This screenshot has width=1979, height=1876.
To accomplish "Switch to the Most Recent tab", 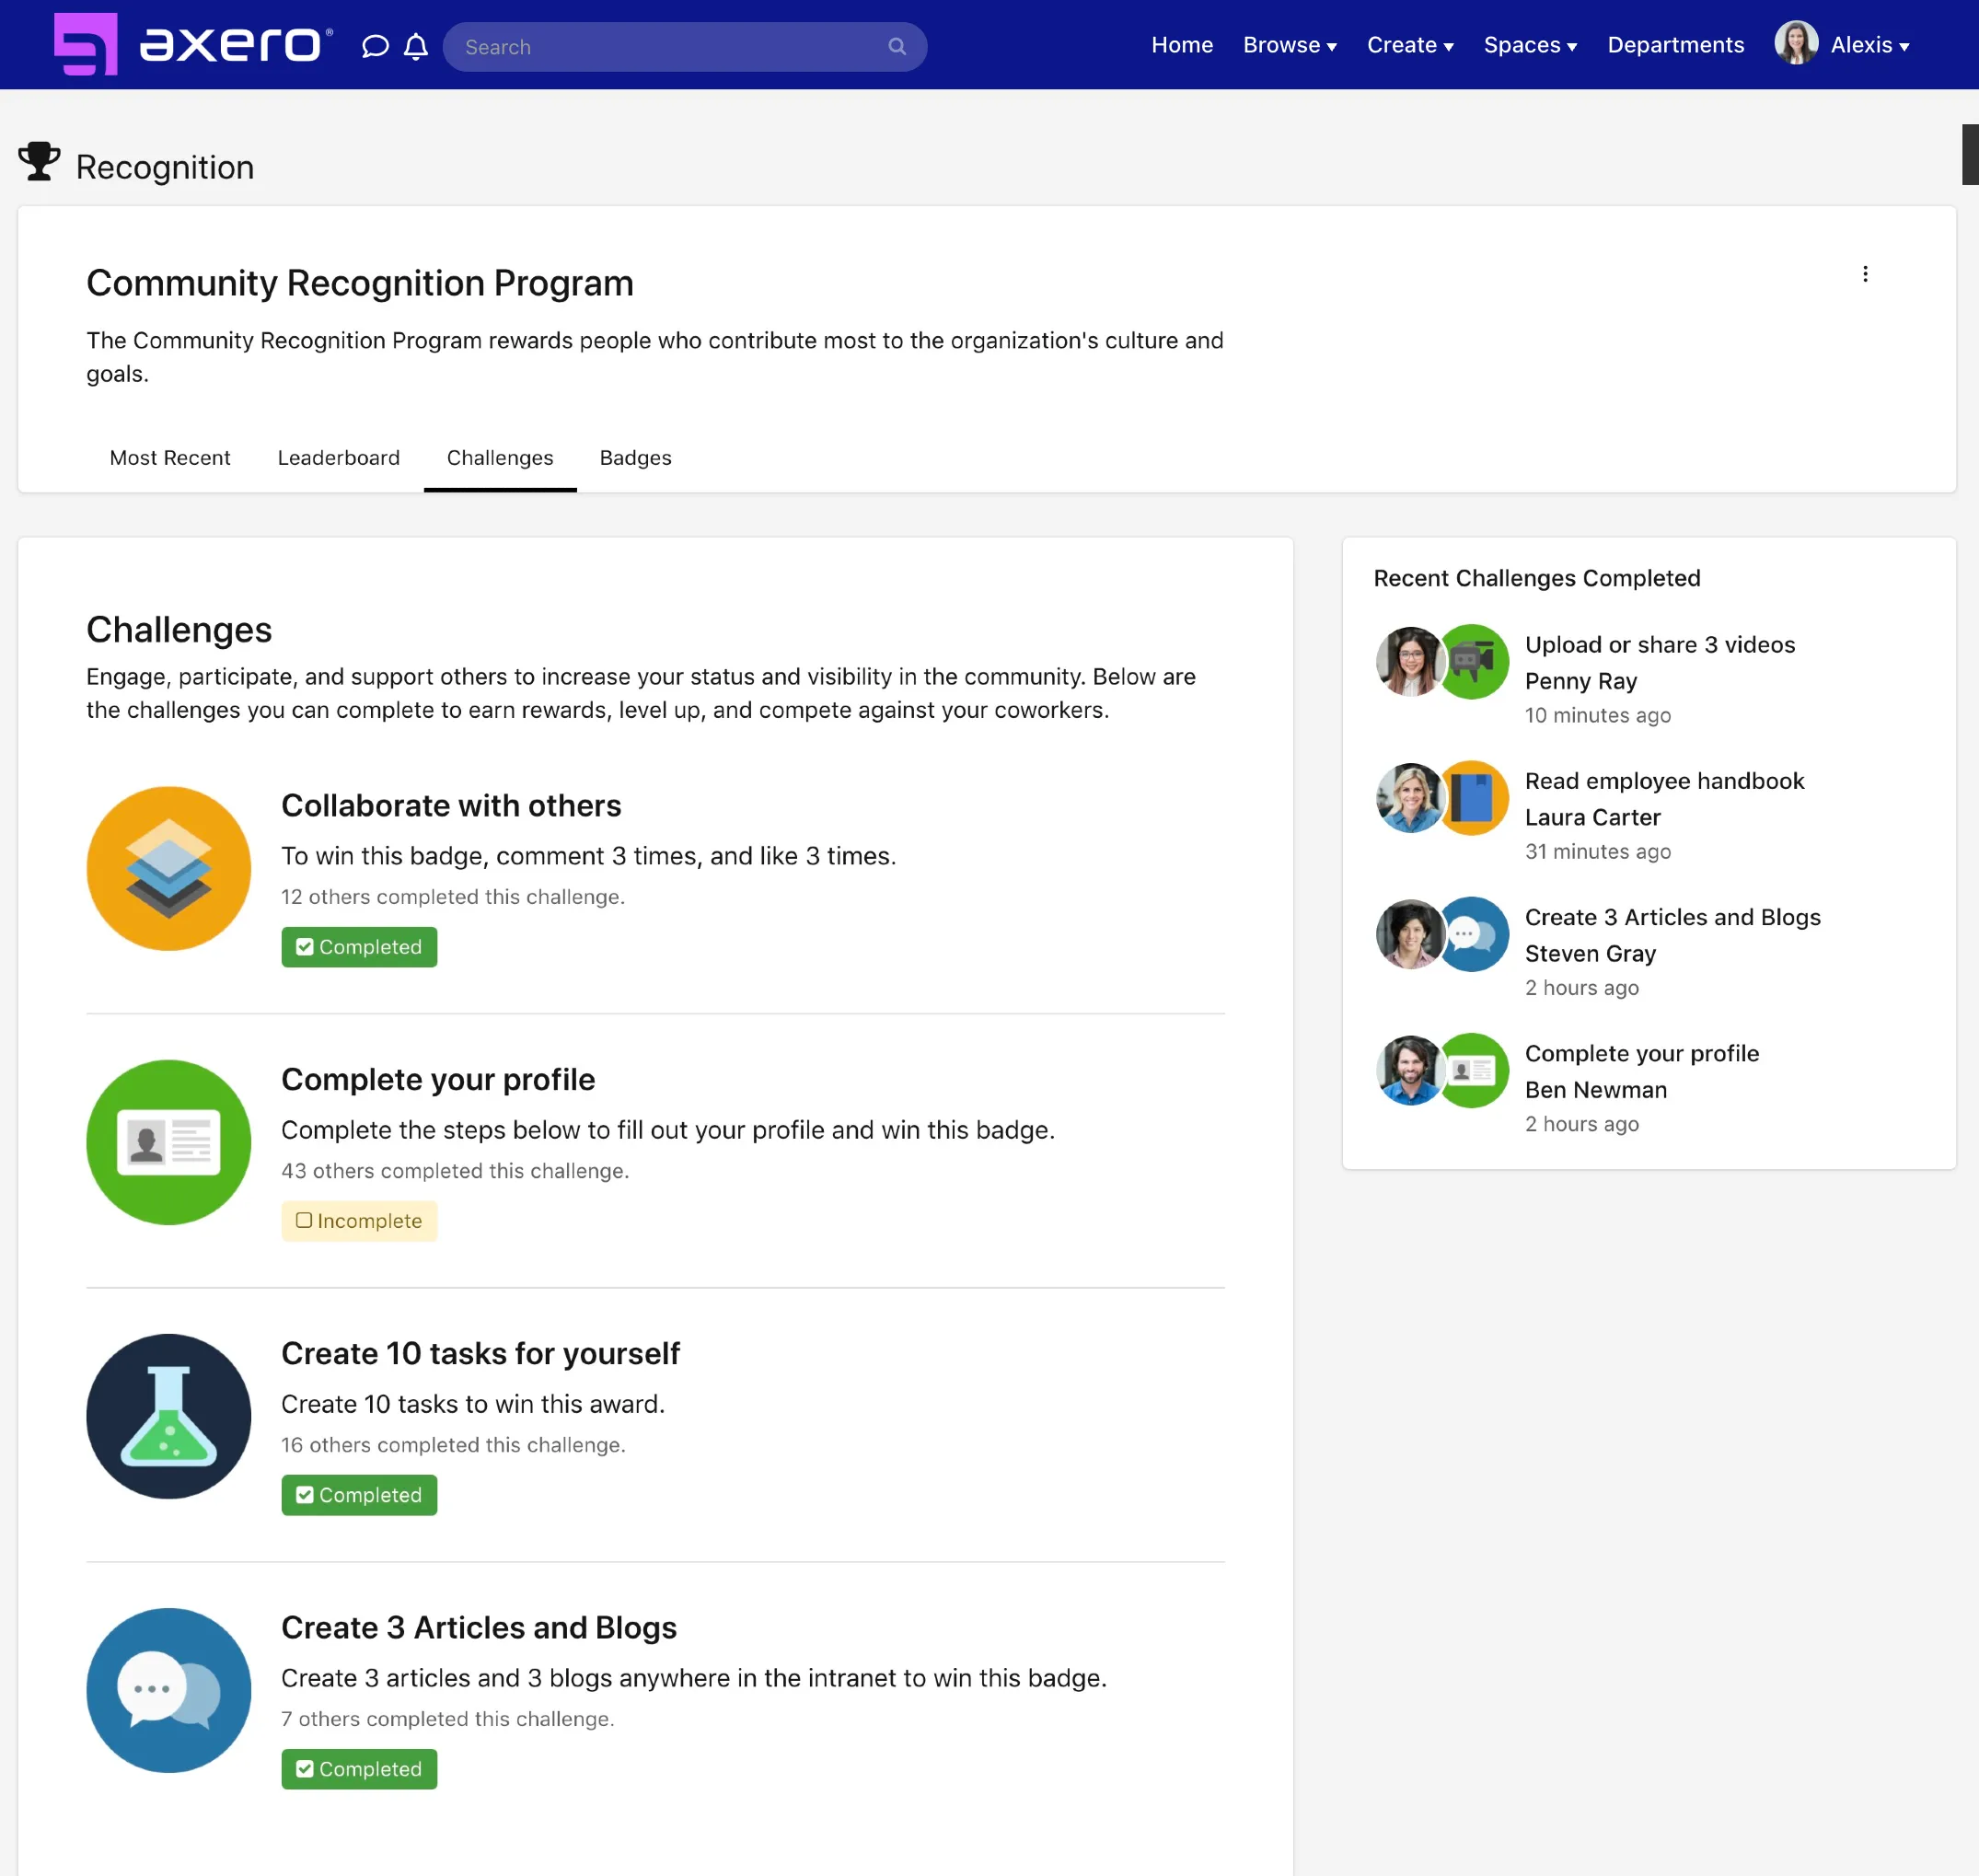I will (x=170, y=458).
